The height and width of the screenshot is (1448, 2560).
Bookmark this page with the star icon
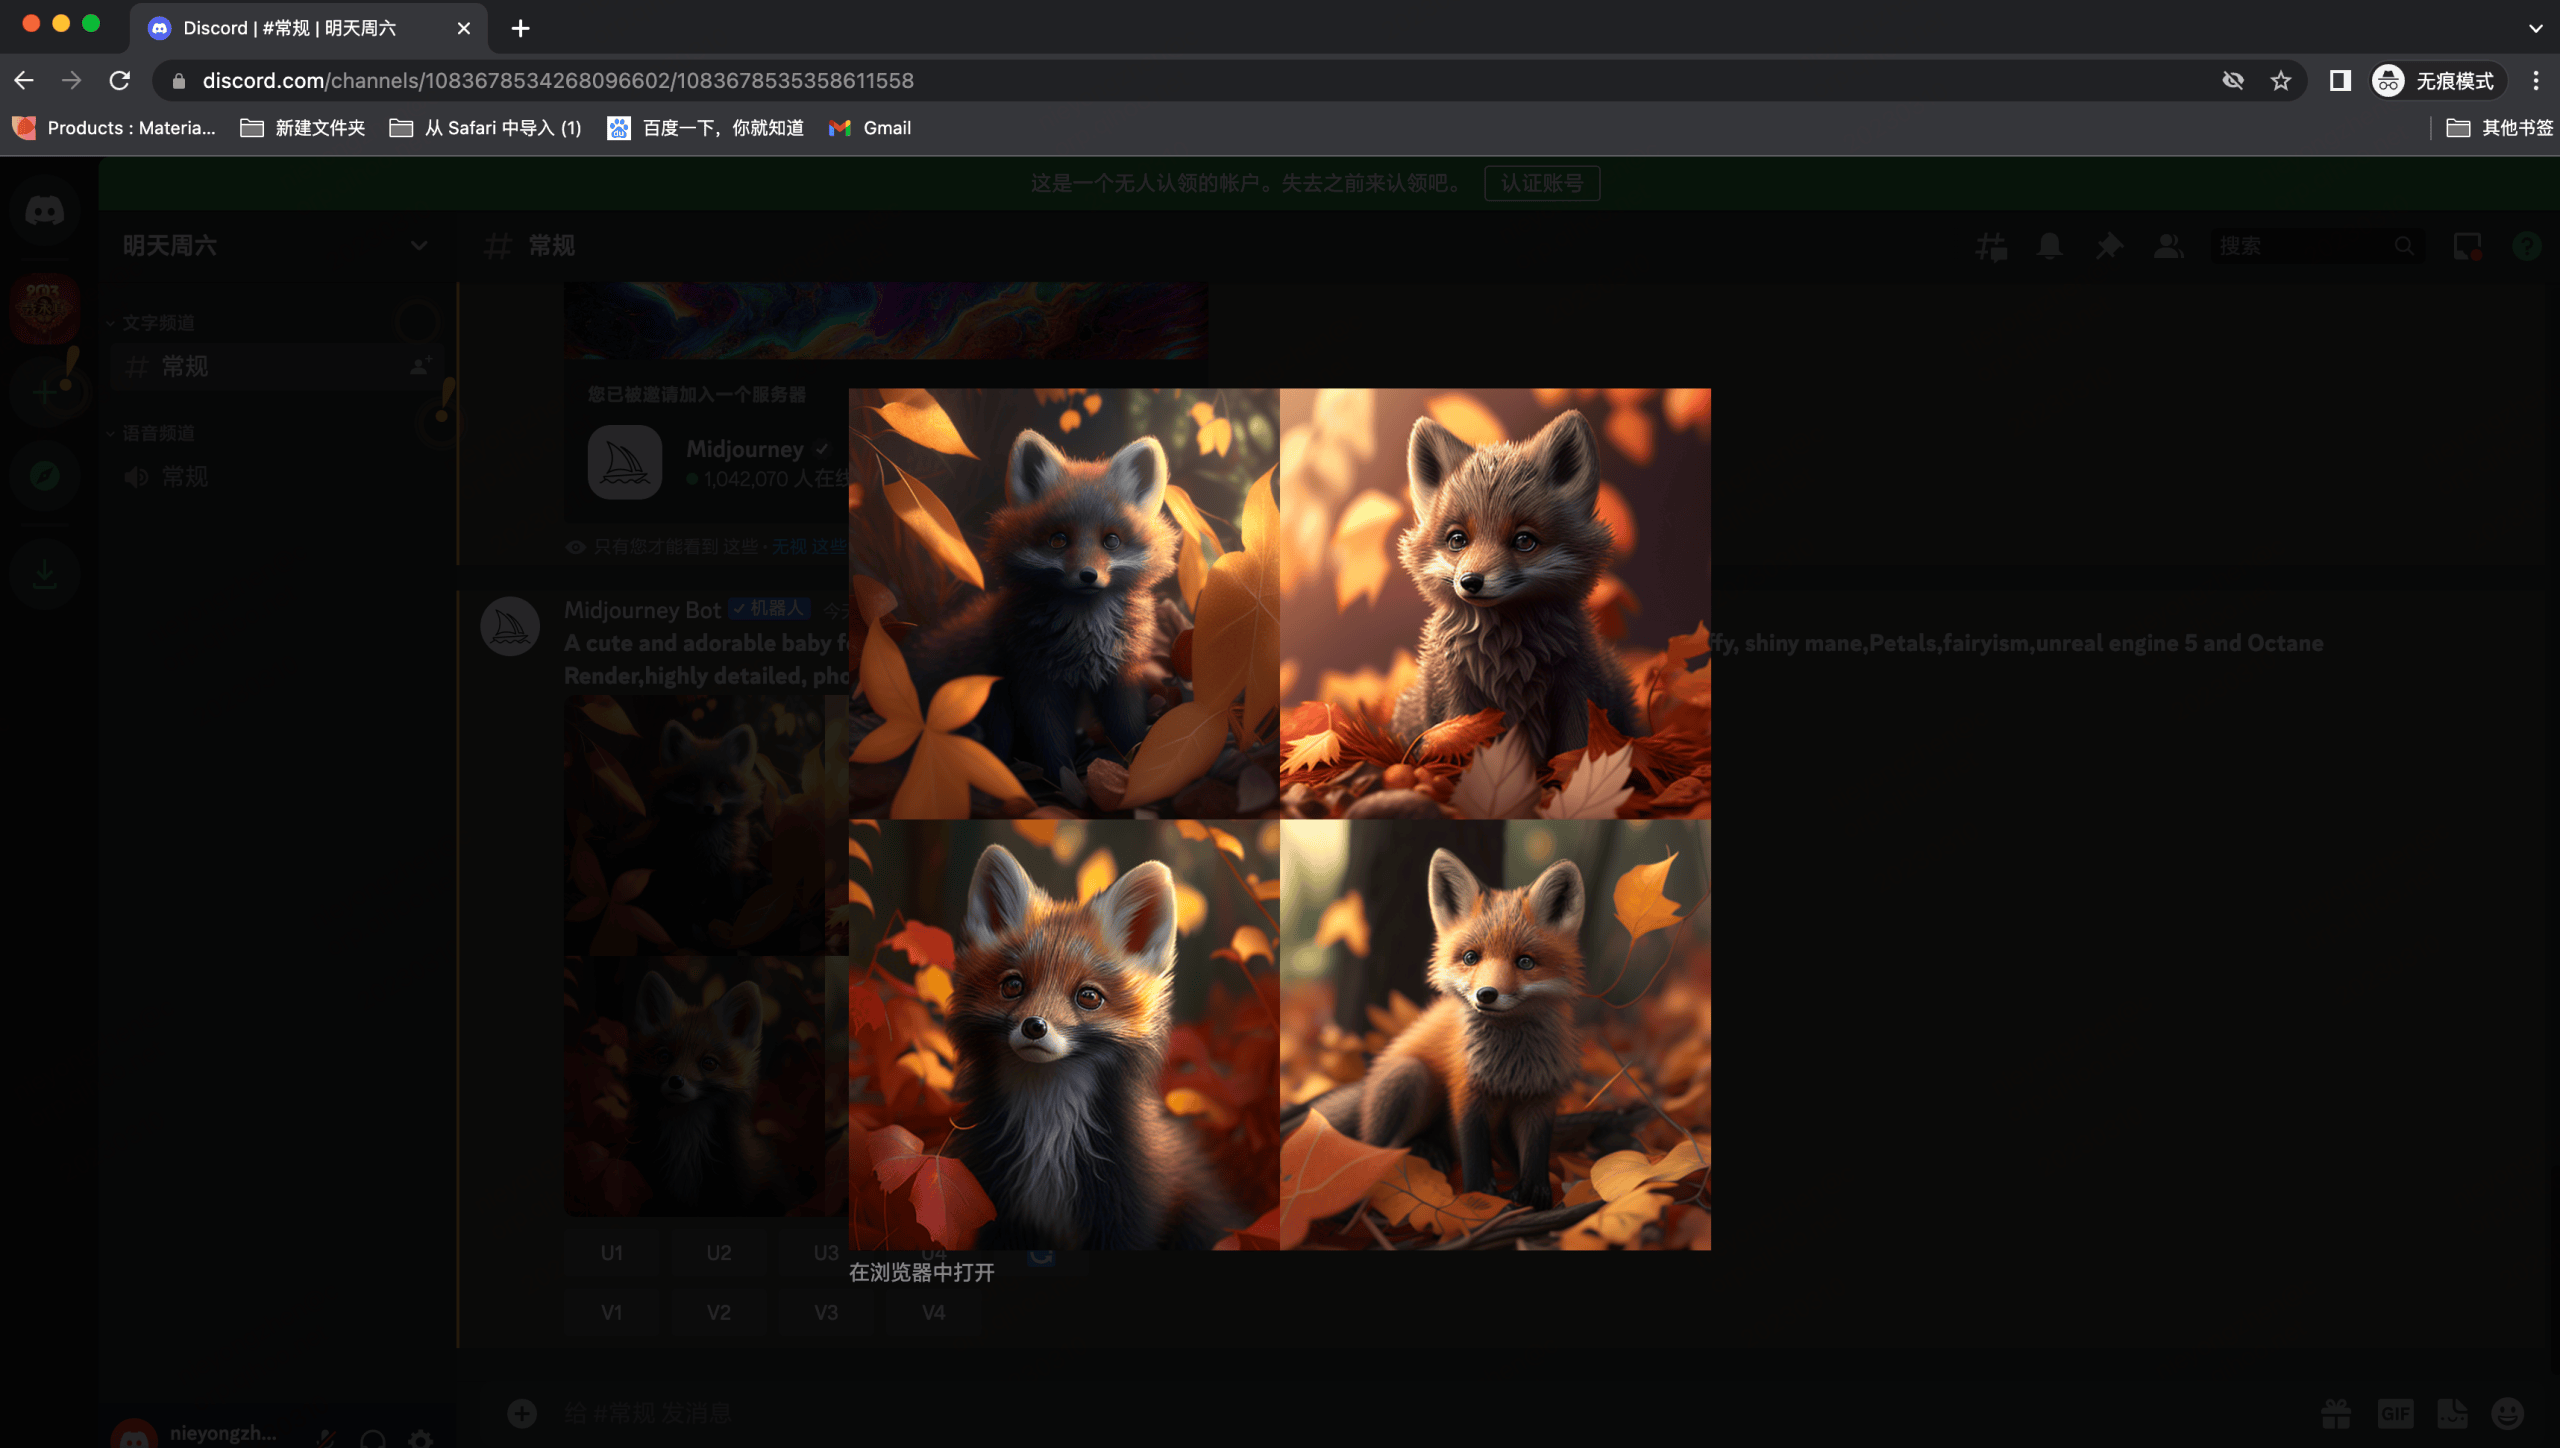2280,81
